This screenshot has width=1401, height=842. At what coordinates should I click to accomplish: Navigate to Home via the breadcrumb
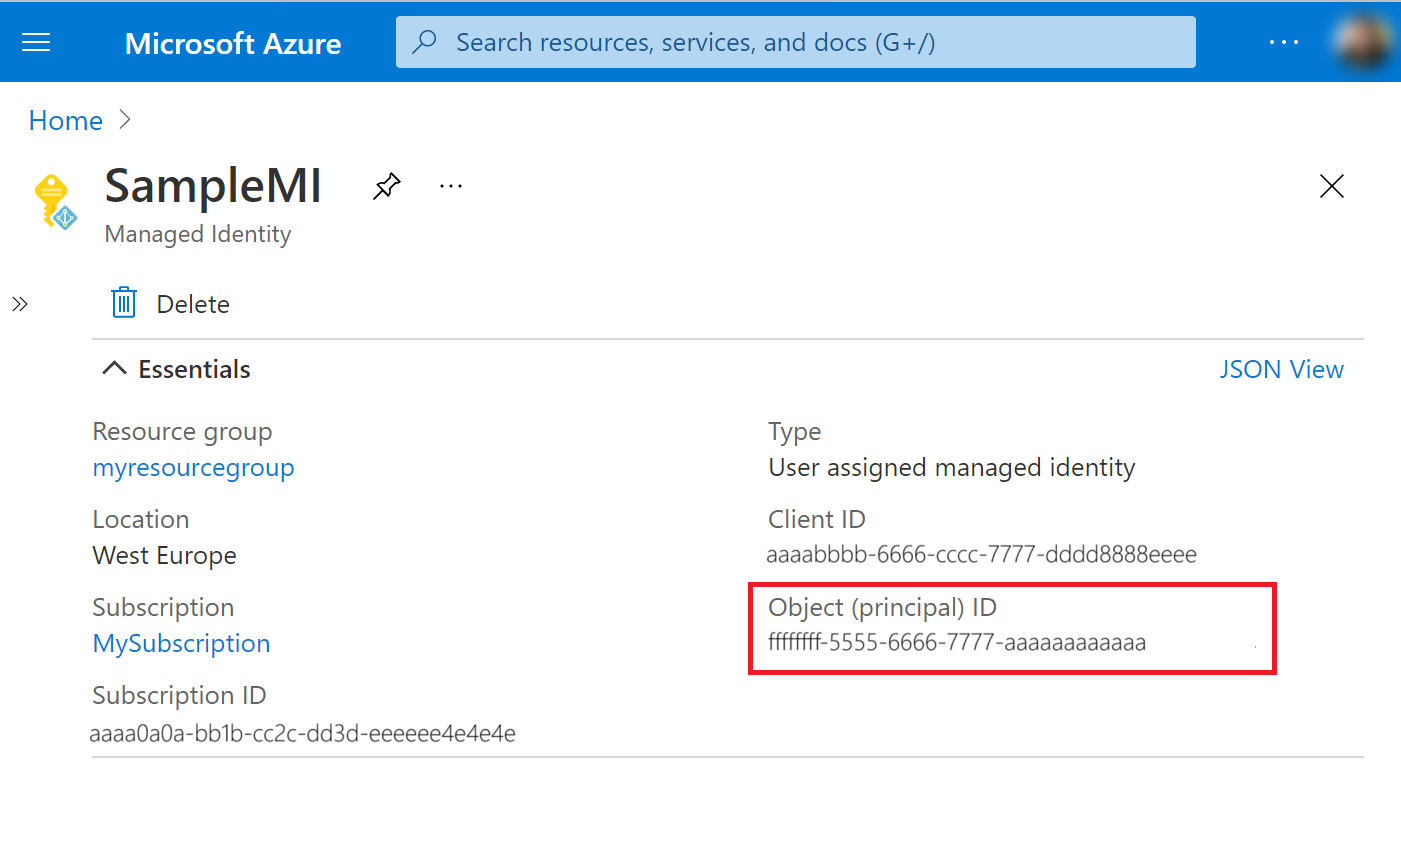click(65, 120)
